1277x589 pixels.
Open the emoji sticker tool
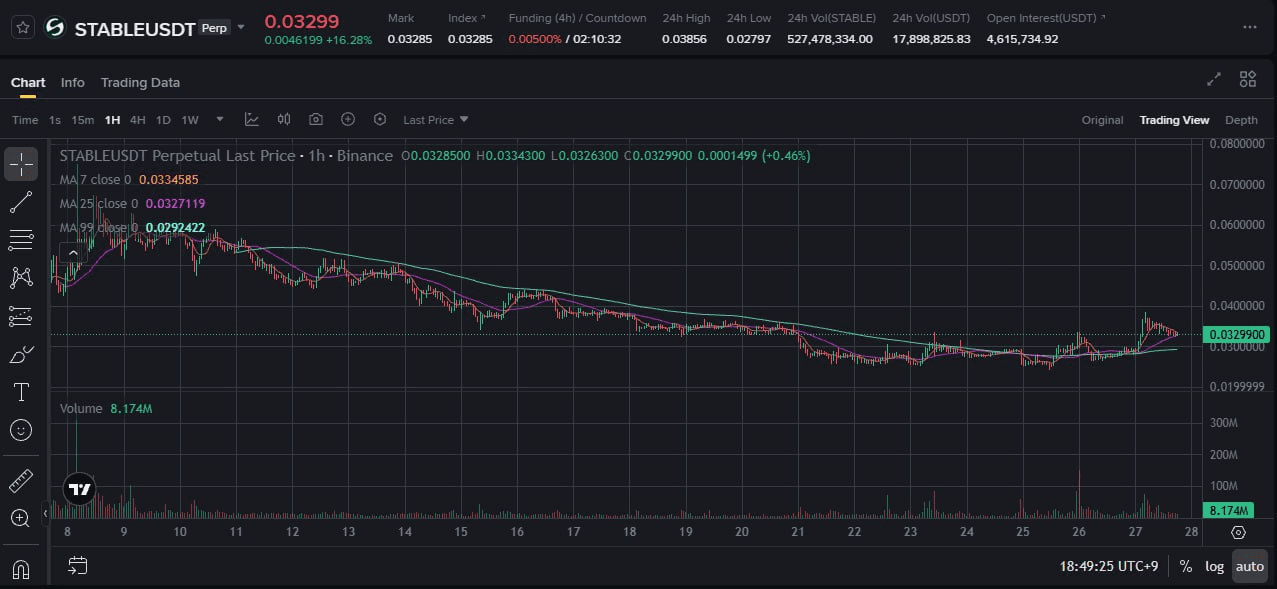[x=21, y=429]
